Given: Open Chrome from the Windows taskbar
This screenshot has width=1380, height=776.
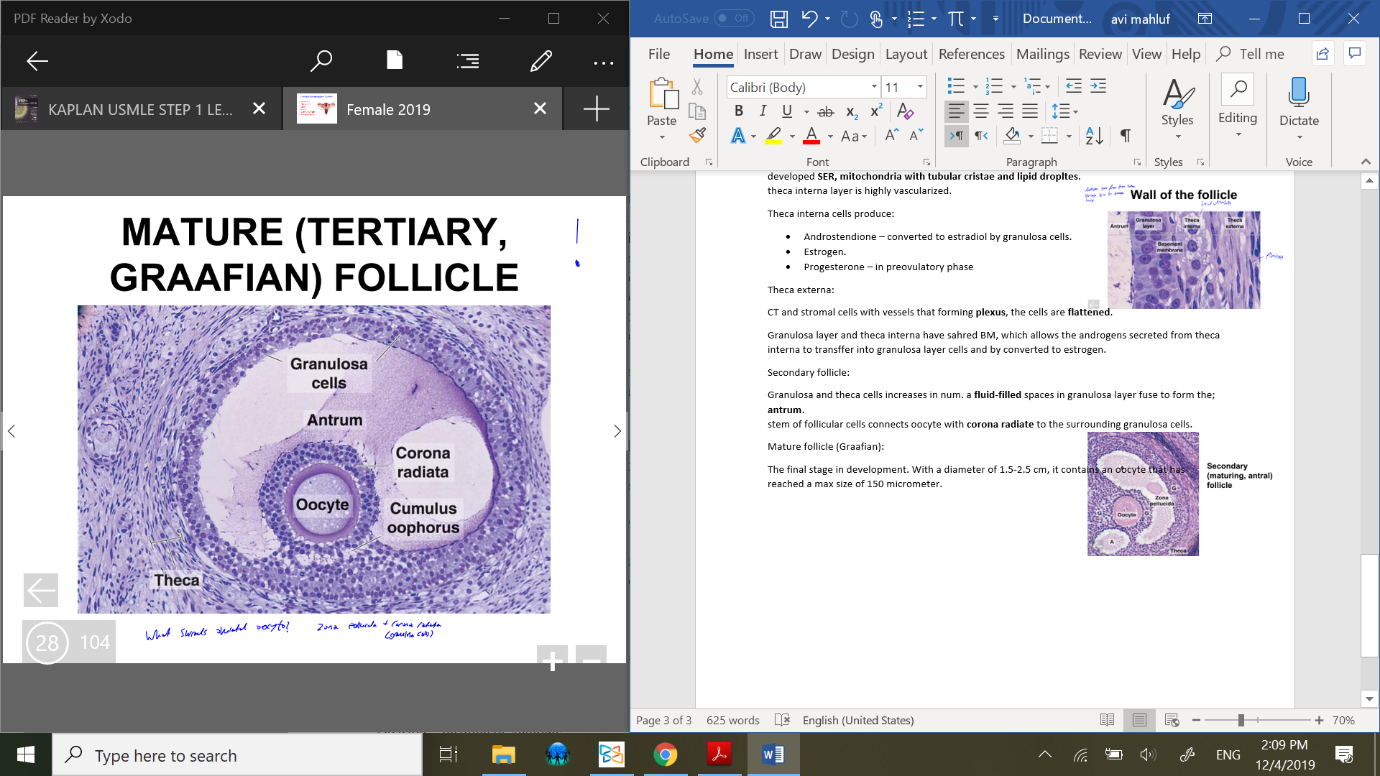Looking at the screenshot, I should [x=665, y=755].
